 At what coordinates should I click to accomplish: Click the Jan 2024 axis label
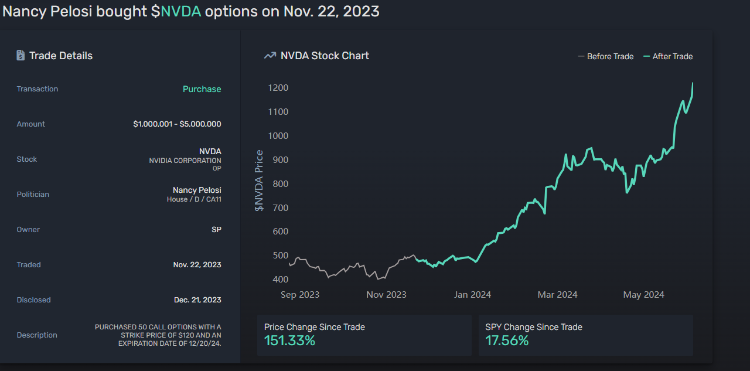pyautogui.click(x=472, y=295)
